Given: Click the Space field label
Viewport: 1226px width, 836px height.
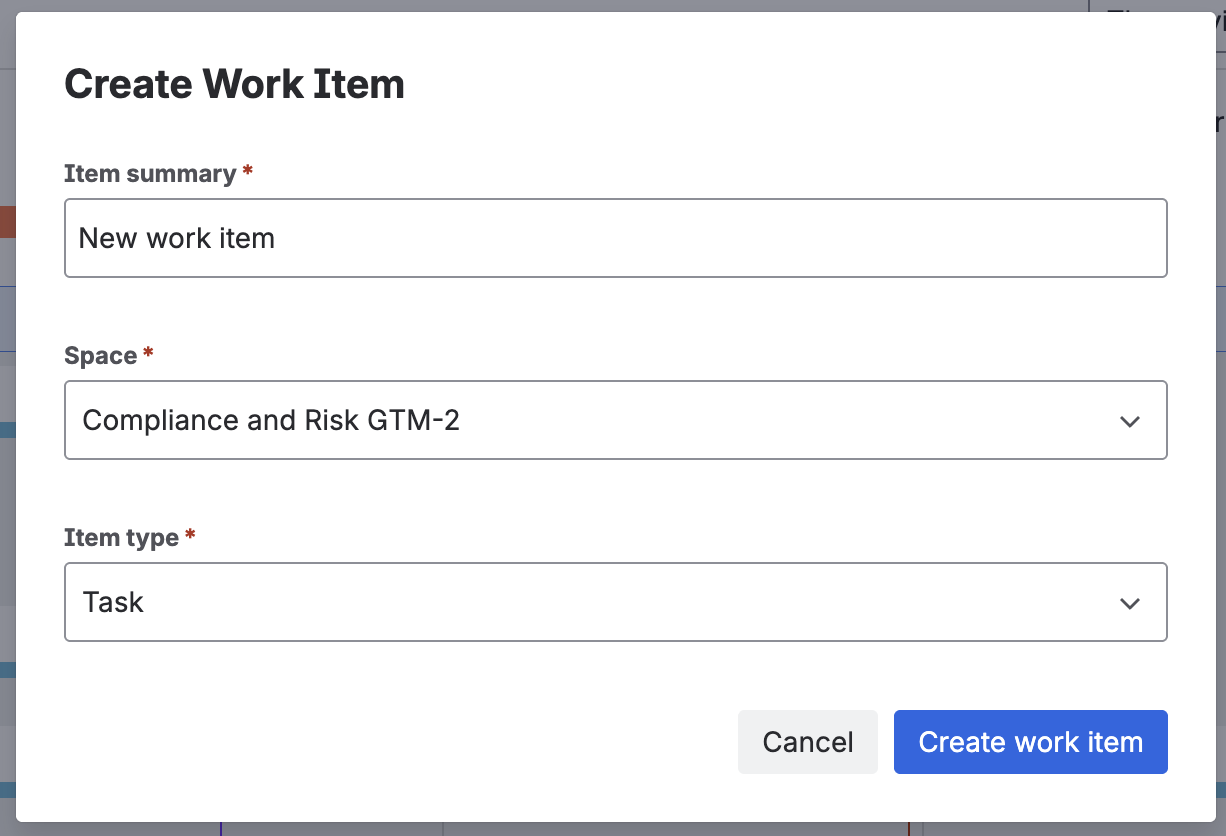Looking at the screenshot, I should 100,356.
